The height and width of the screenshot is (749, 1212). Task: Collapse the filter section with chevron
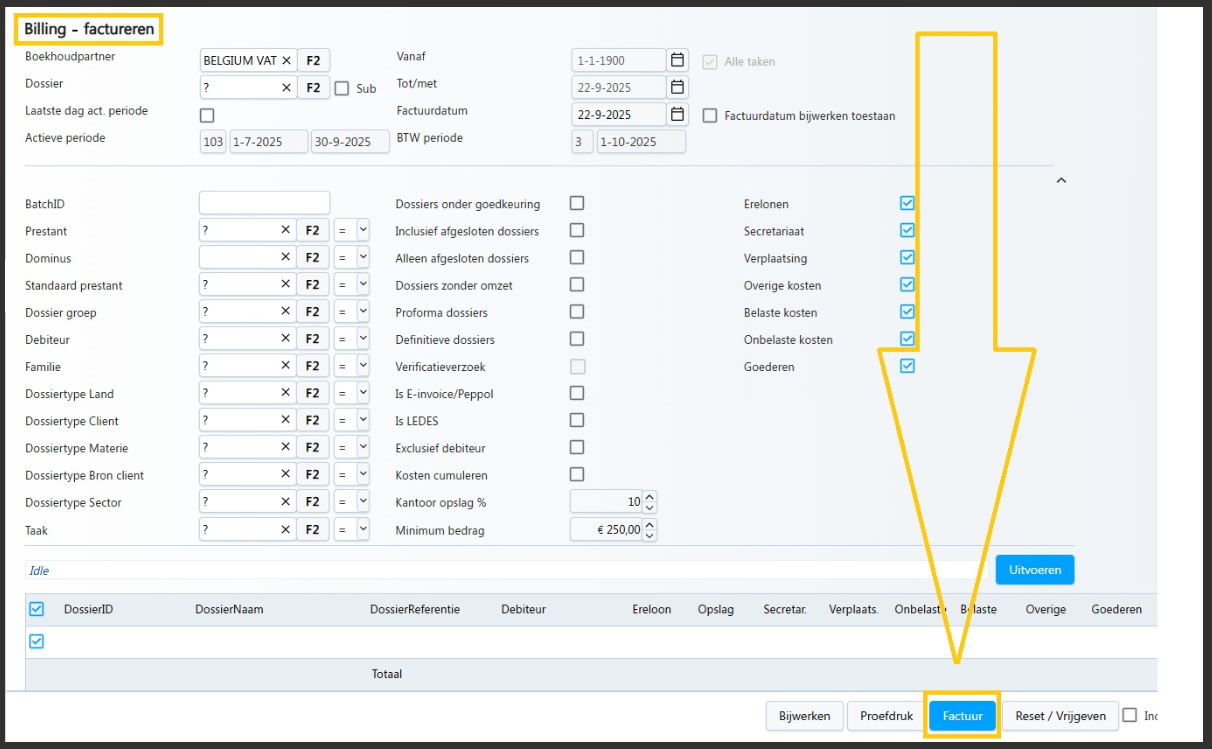(x=1061, y=181)
